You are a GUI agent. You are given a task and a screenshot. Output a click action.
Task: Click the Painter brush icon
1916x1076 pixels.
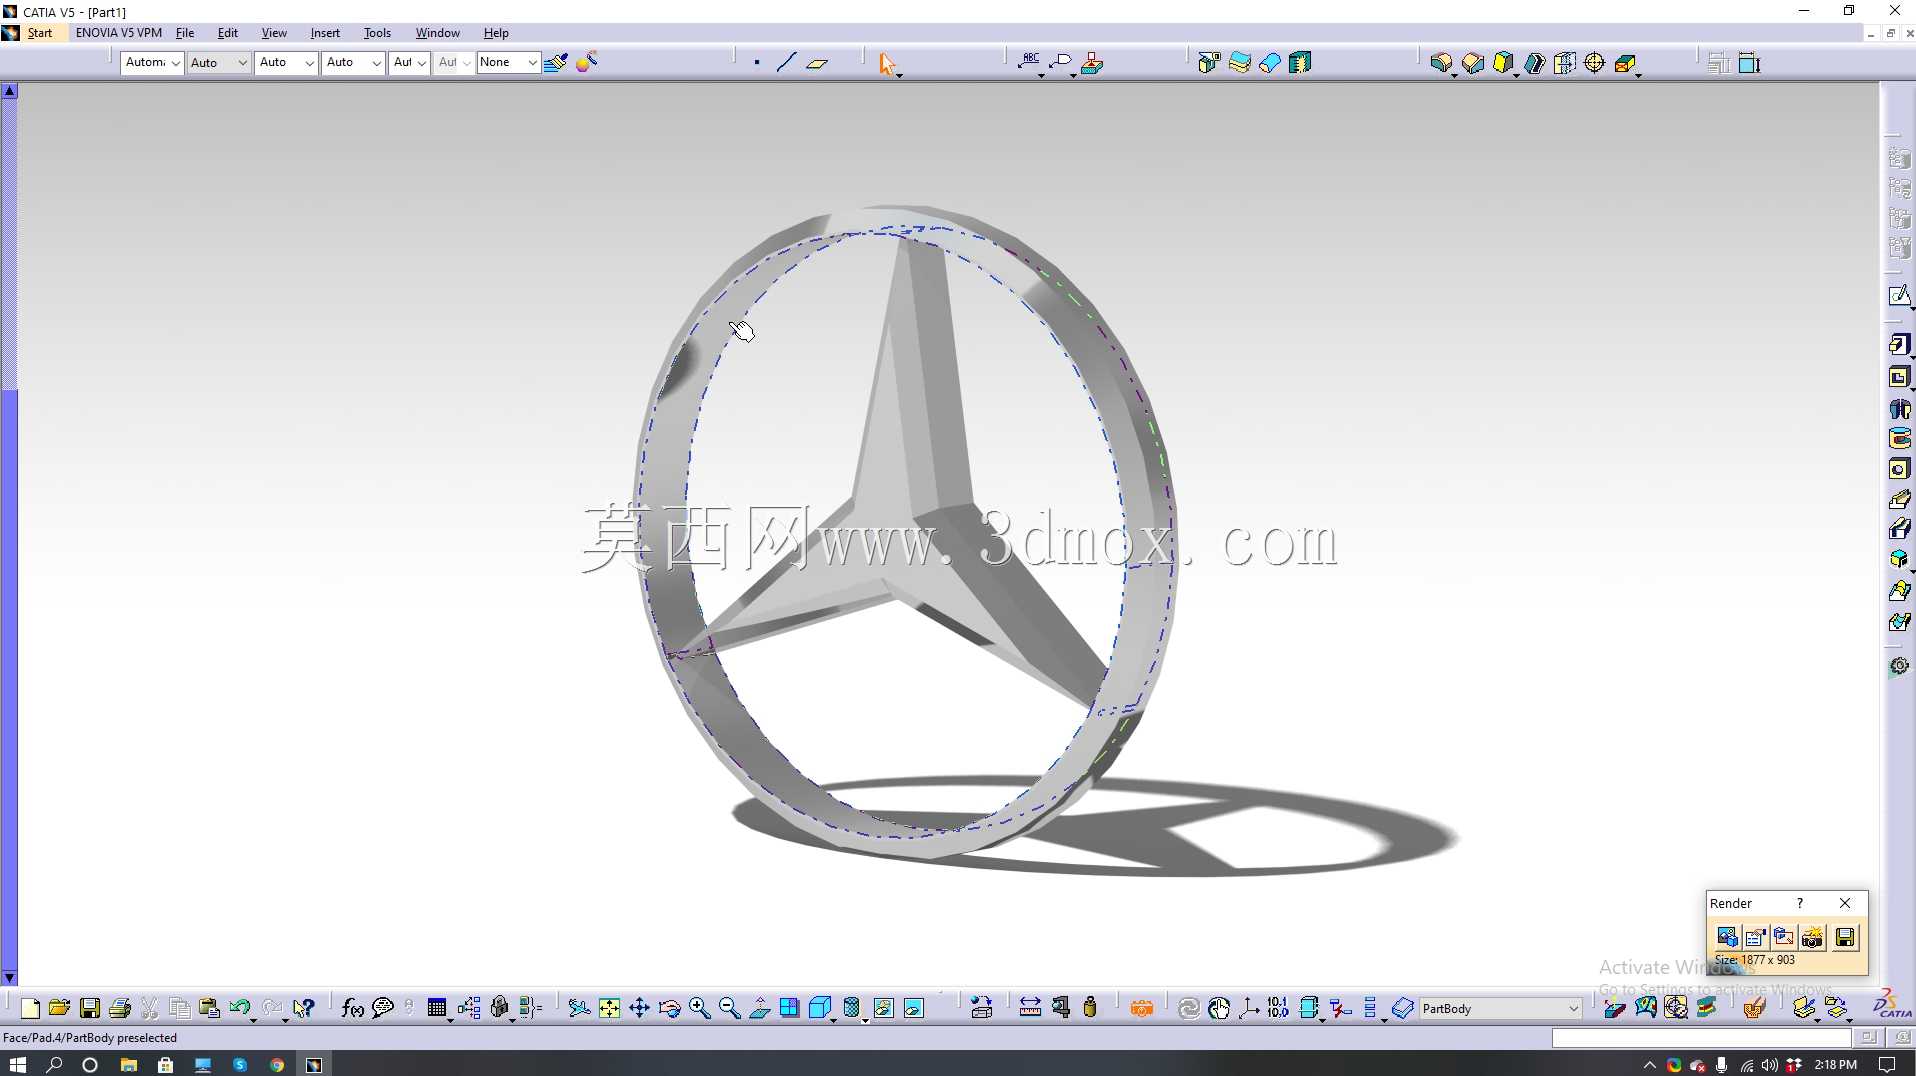[556, 62]
